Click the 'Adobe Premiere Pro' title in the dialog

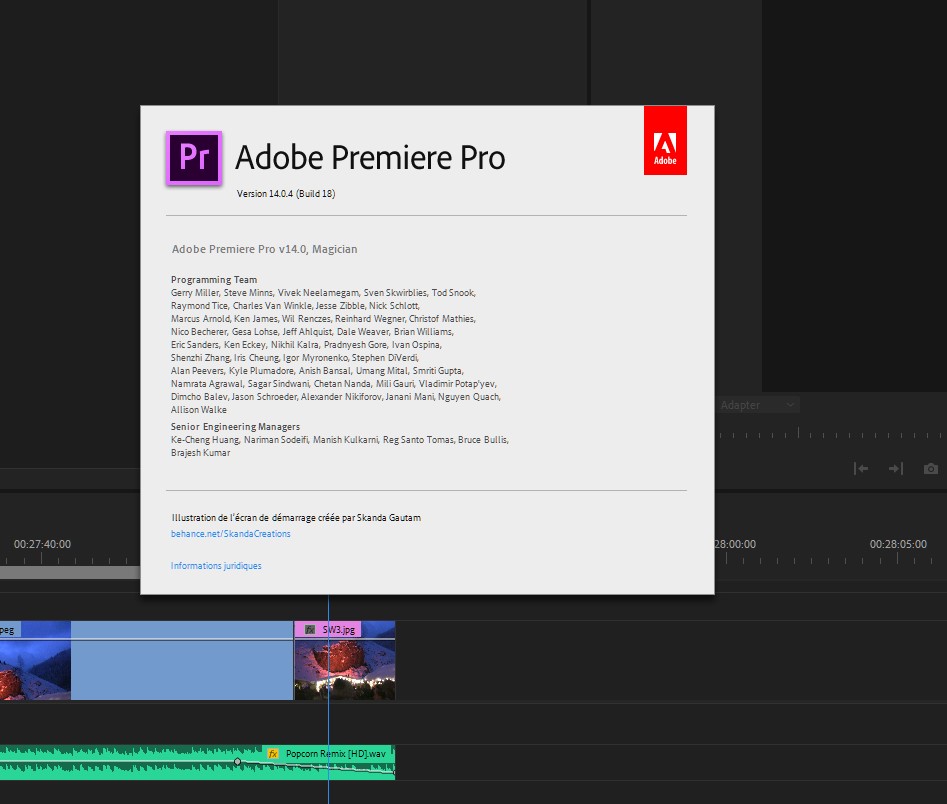point(370,158)
